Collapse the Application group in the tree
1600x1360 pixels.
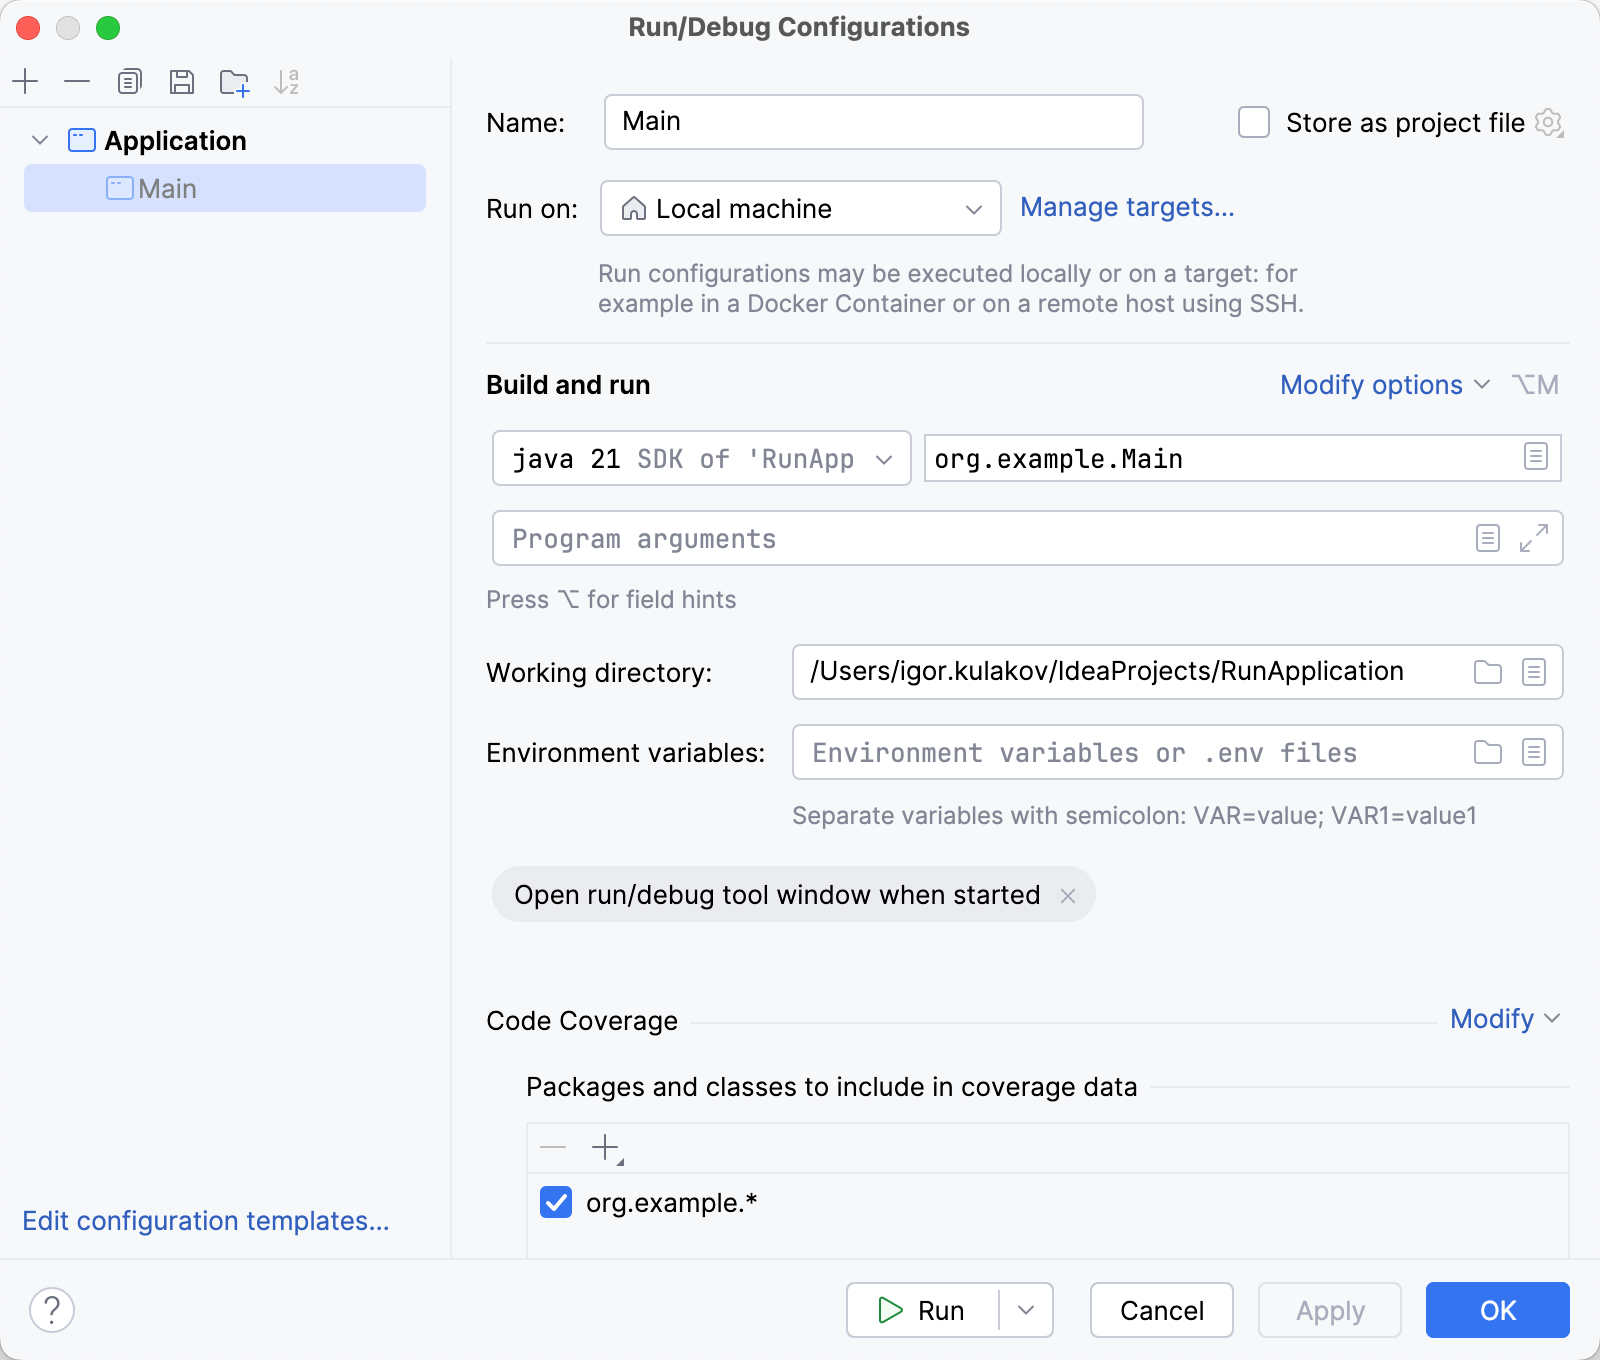40,140
